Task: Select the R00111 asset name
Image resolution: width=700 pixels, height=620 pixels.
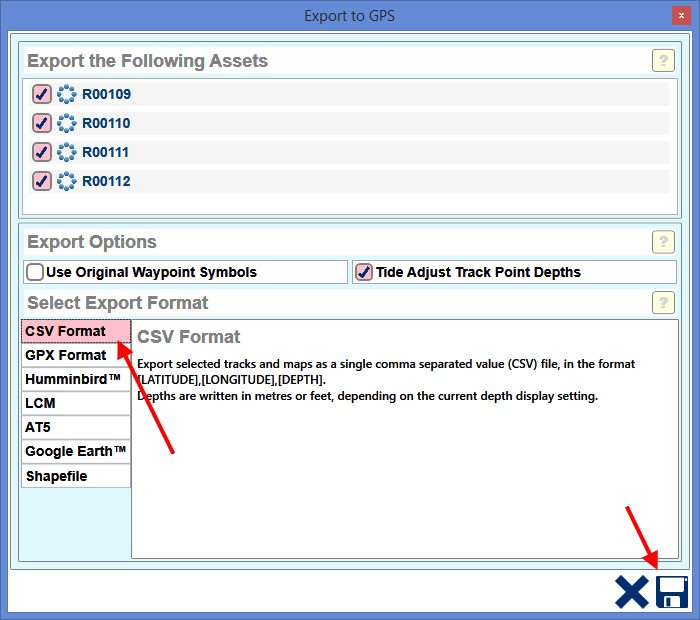Action: [x=106, y=153]
